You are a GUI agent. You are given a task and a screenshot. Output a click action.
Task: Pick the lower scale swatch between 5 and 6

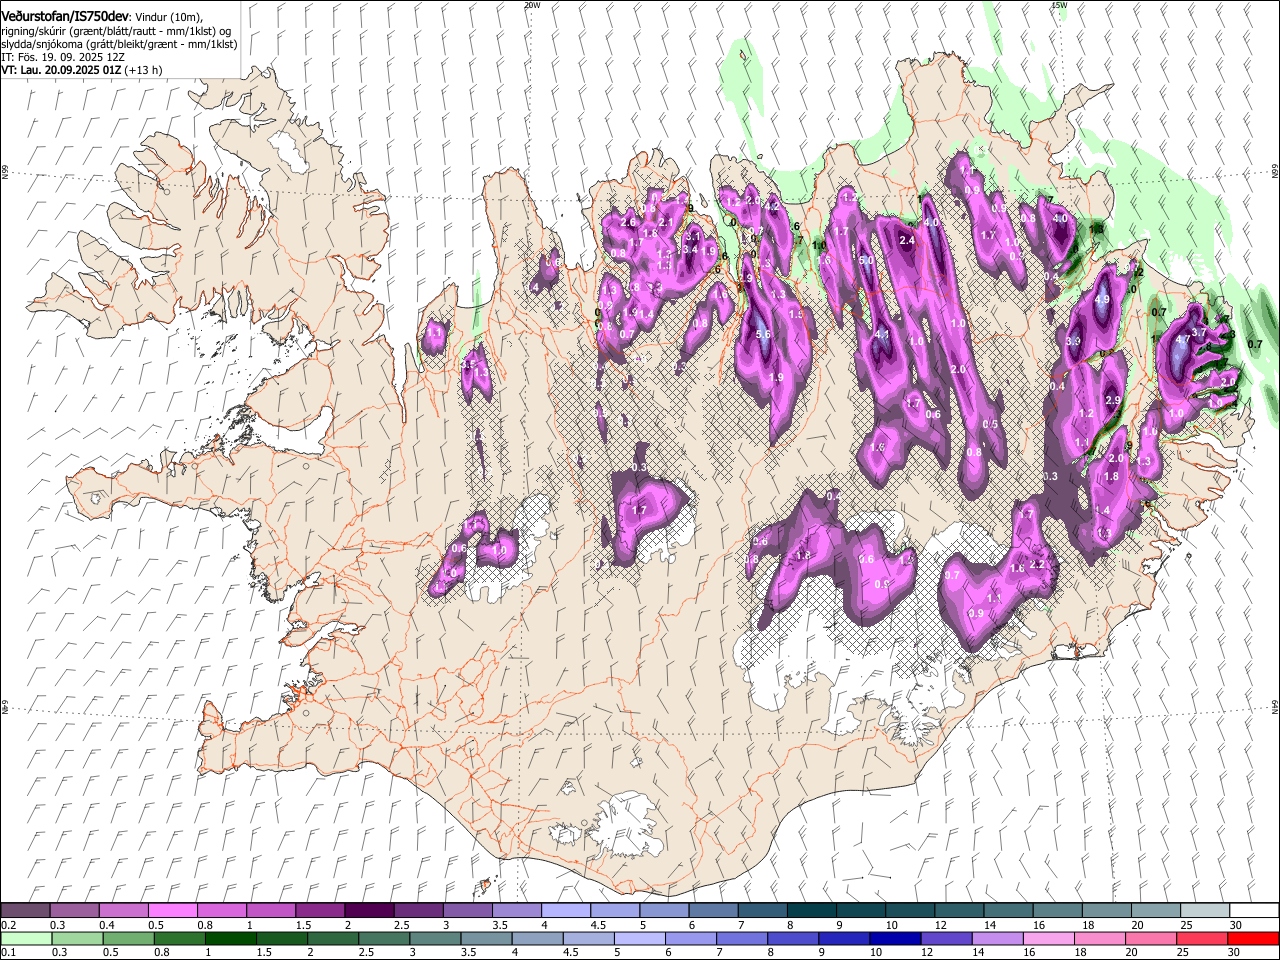tap(640, 938)
